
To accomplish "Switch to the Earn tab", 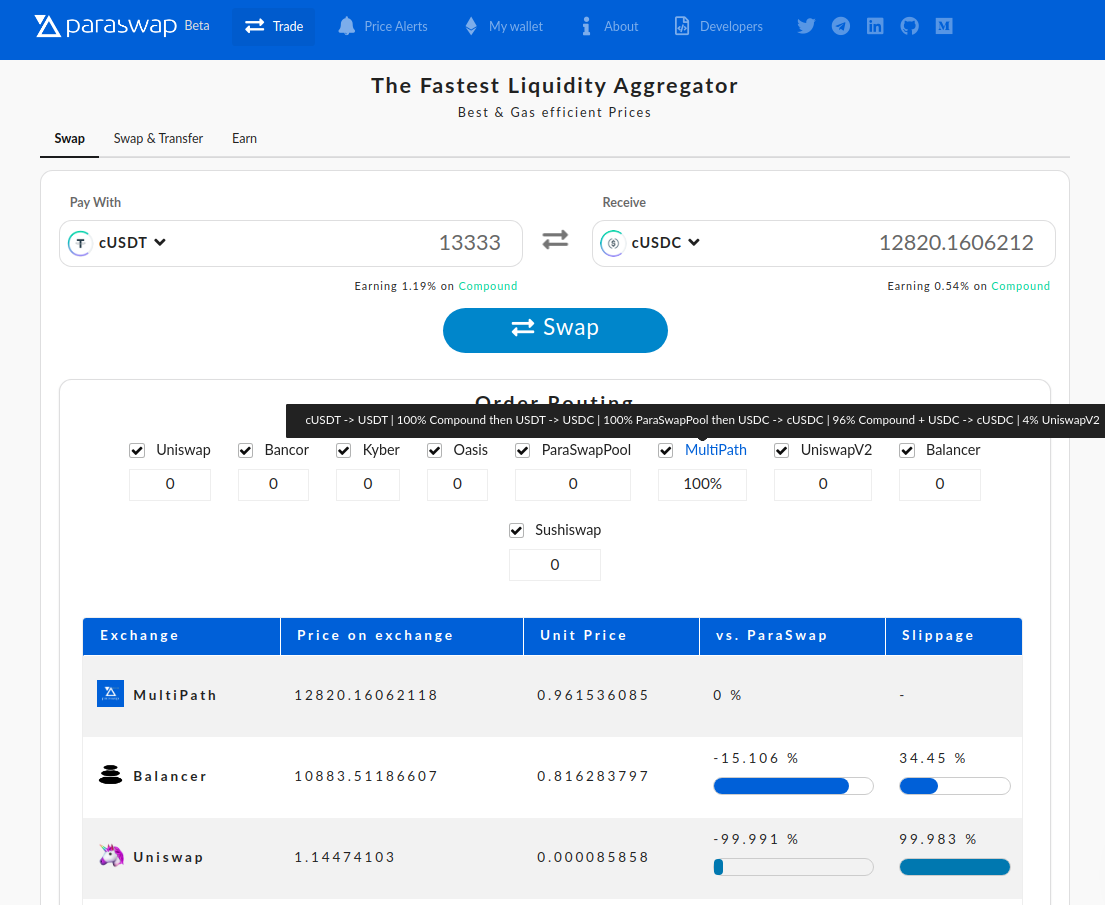I will point(244,139).
